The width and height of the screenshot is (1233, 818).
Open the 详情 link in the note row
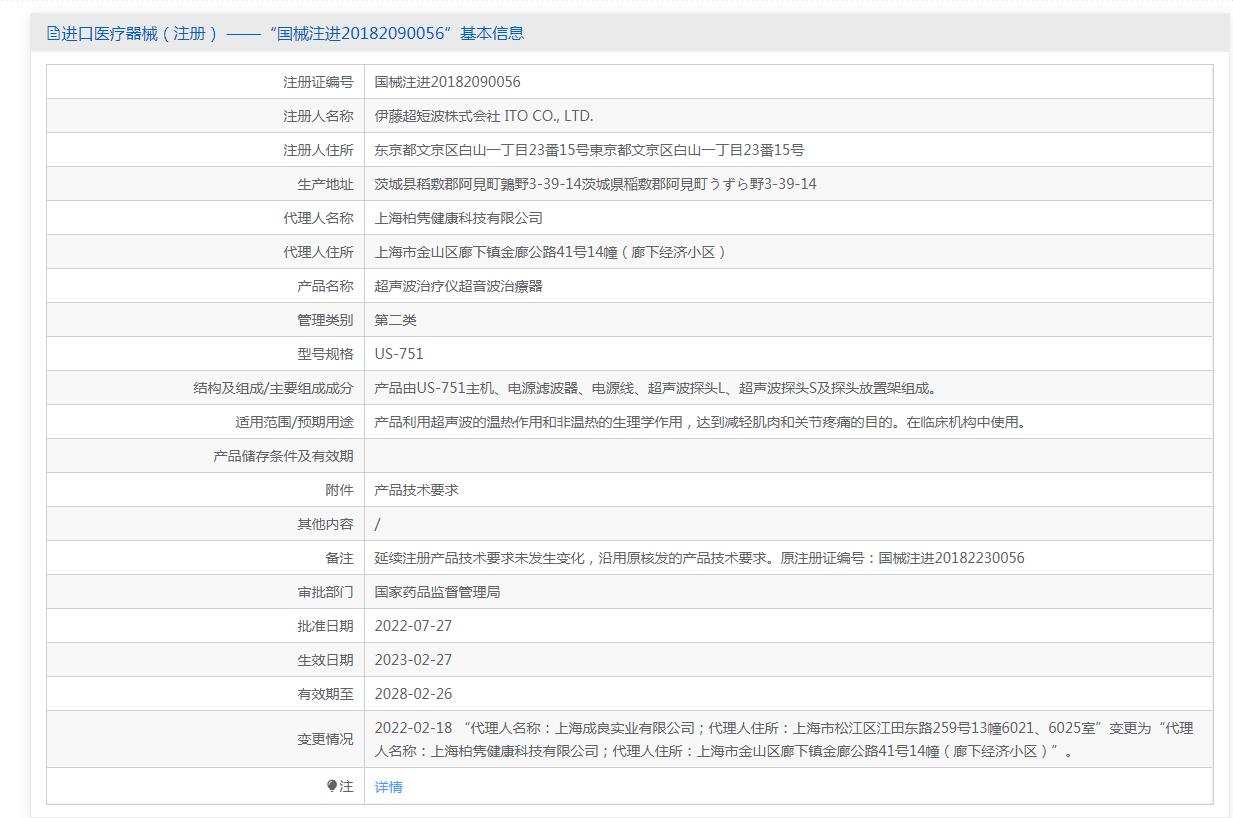pyautogui.click(x=388, y=787)
